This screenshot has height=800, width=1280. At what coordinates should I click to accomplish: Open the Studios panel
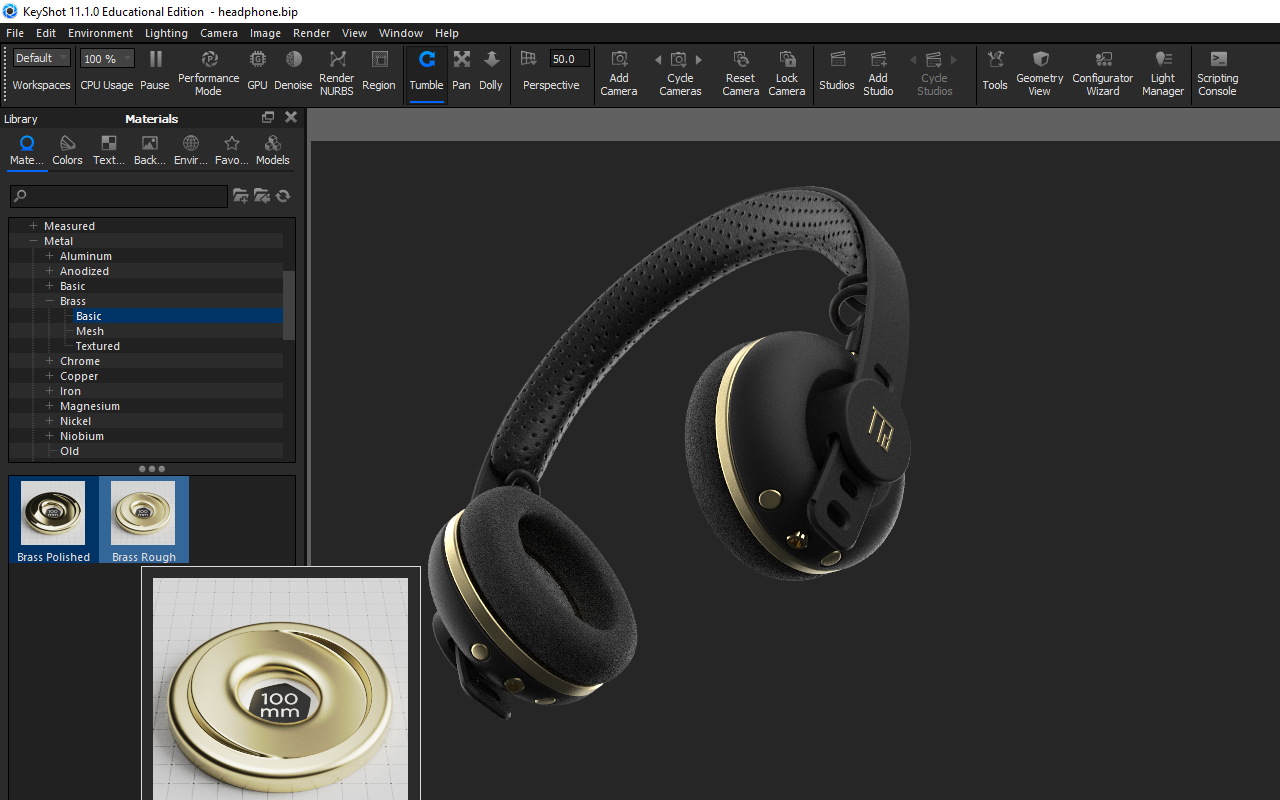[x=837, y=71]
